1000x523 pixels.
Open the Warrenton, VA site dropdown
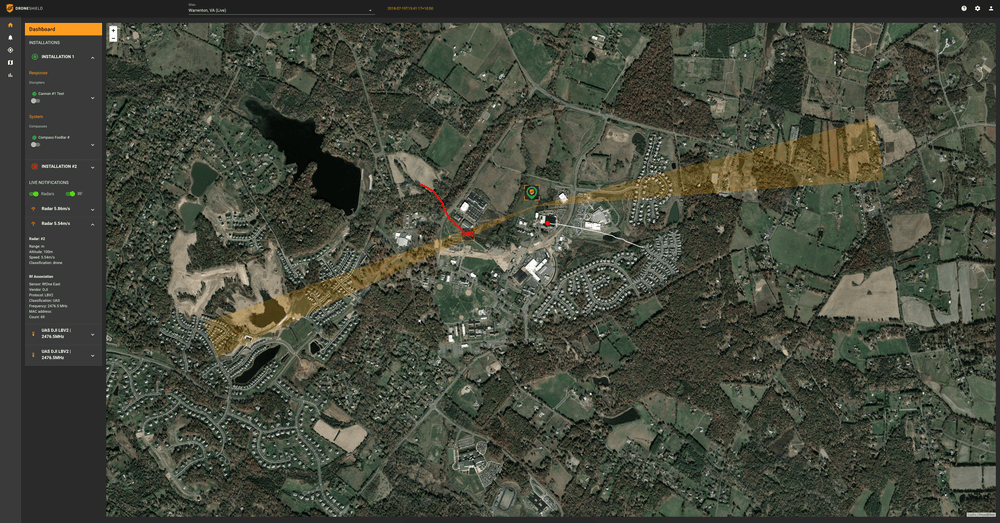pyautogui.click(x=280, y=10)
